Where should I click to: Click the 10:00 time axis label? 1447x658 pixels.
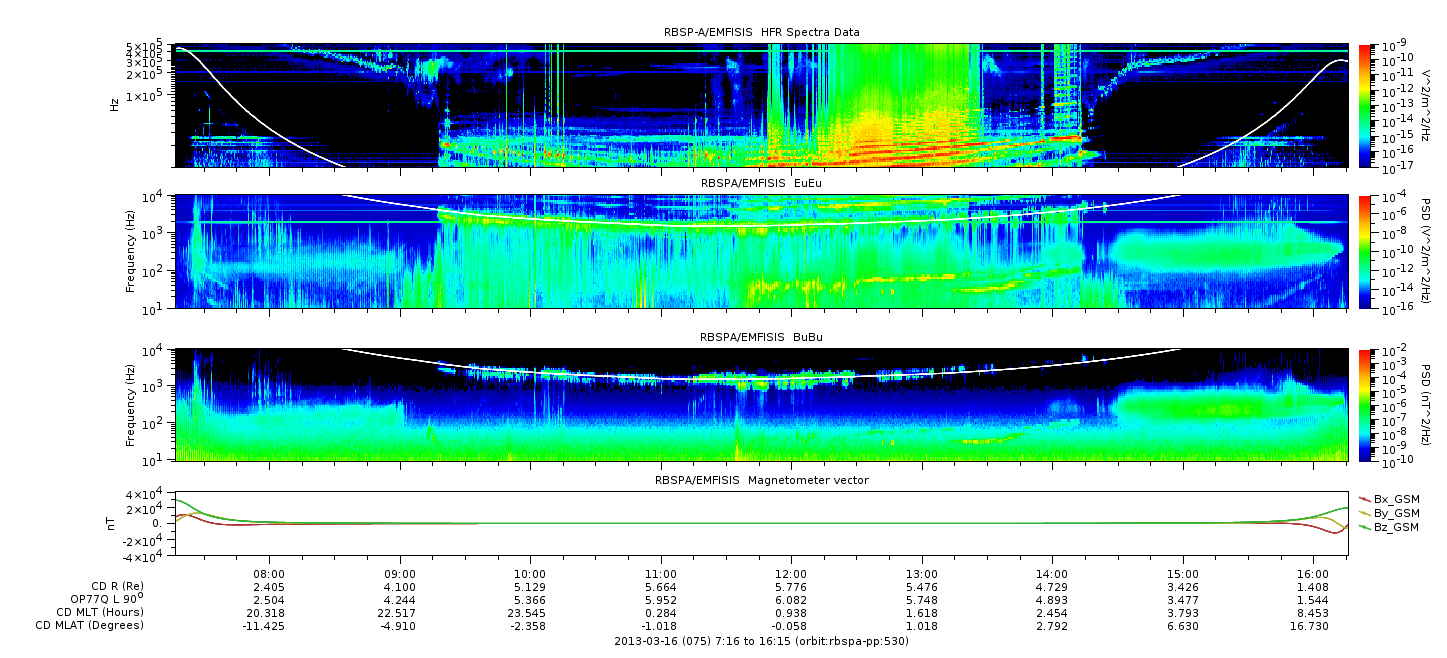530,574
